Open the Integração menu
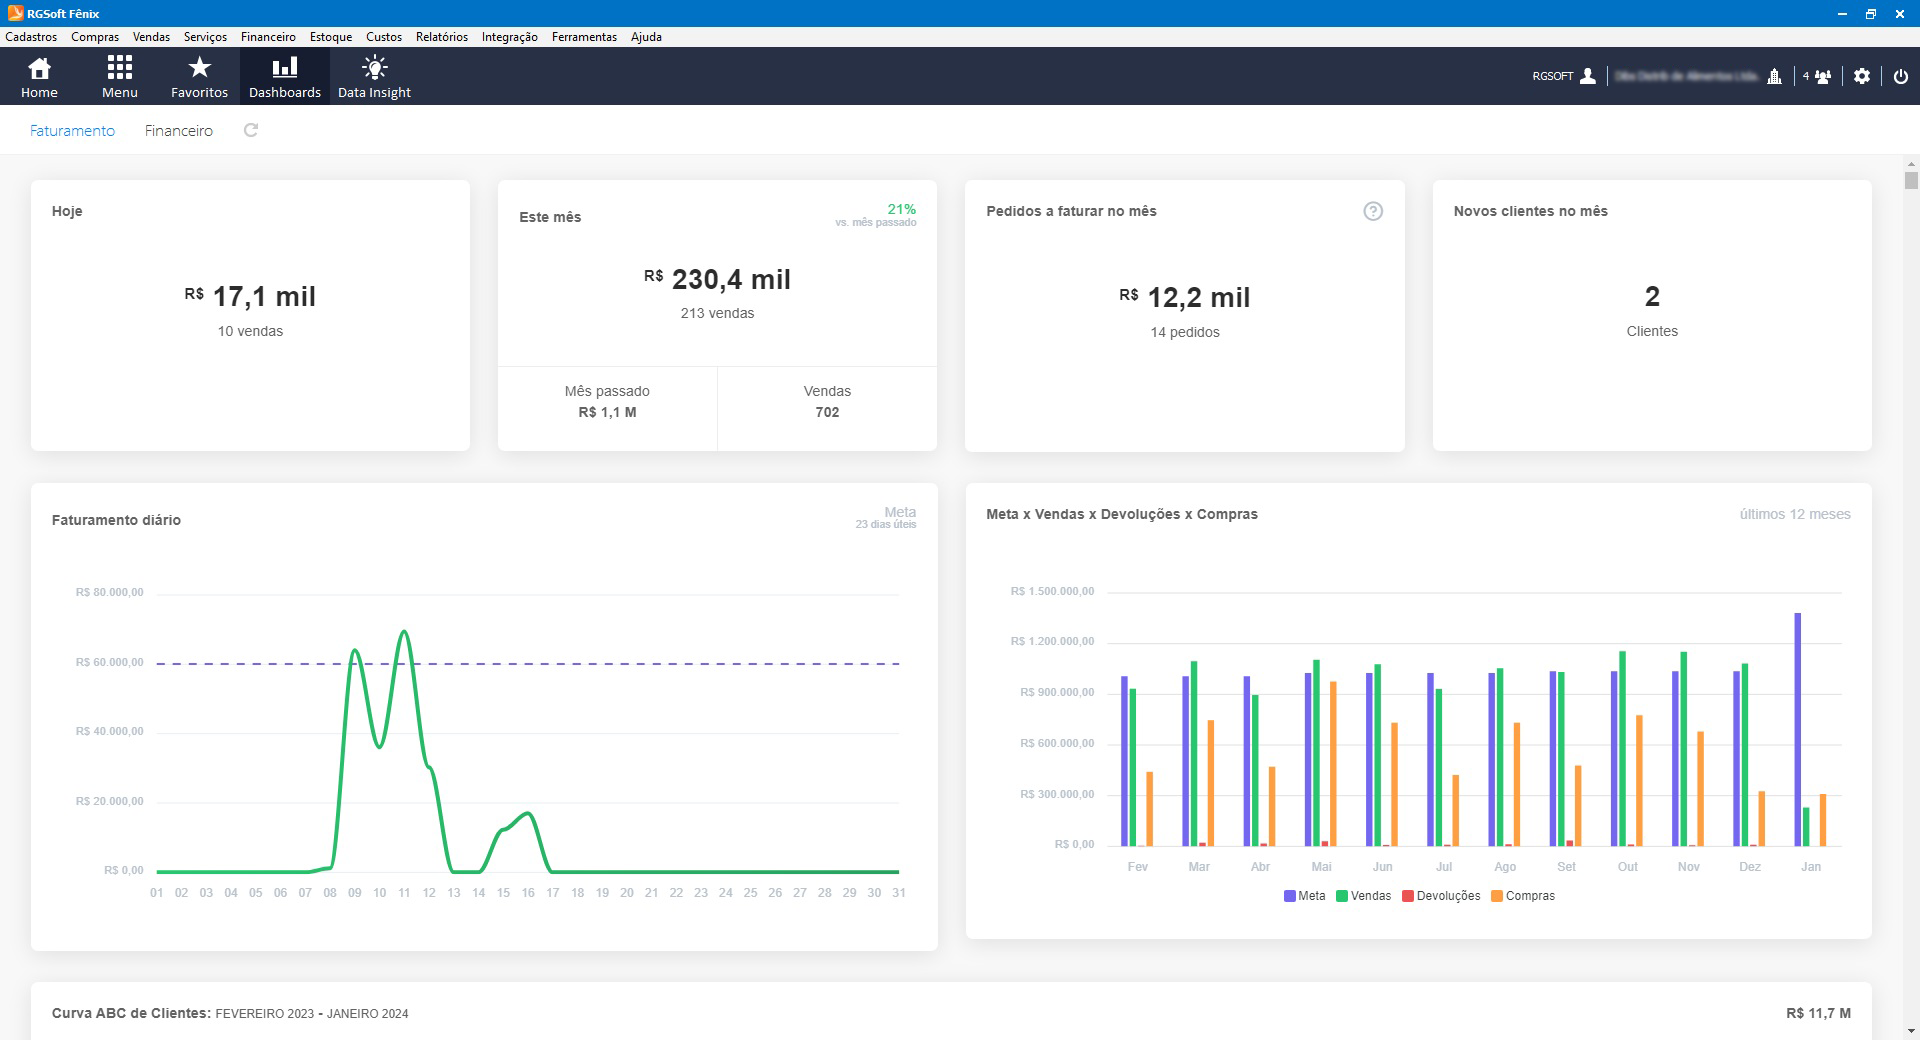Image resolution: width=1920 pixels, height=1040 pixels. pos(510,37)
